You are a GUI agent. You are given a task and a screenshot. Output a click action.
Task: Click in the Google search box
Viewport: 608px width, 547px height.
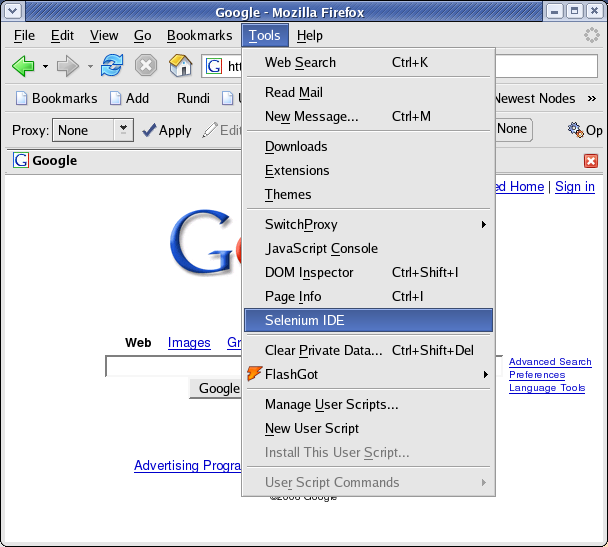click(x=174, y=366)
